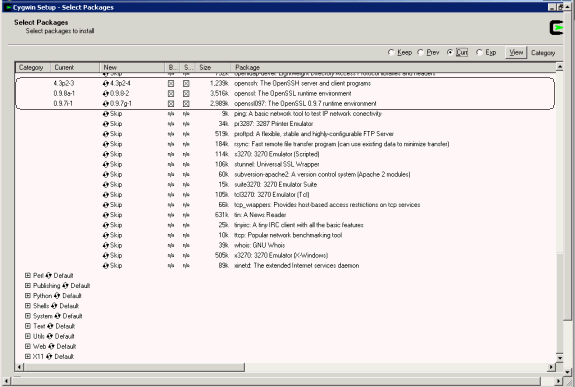Toggle binary checkbox for openssl097
Viewport: 575px width, 387px height.
(x=171, y=104)
